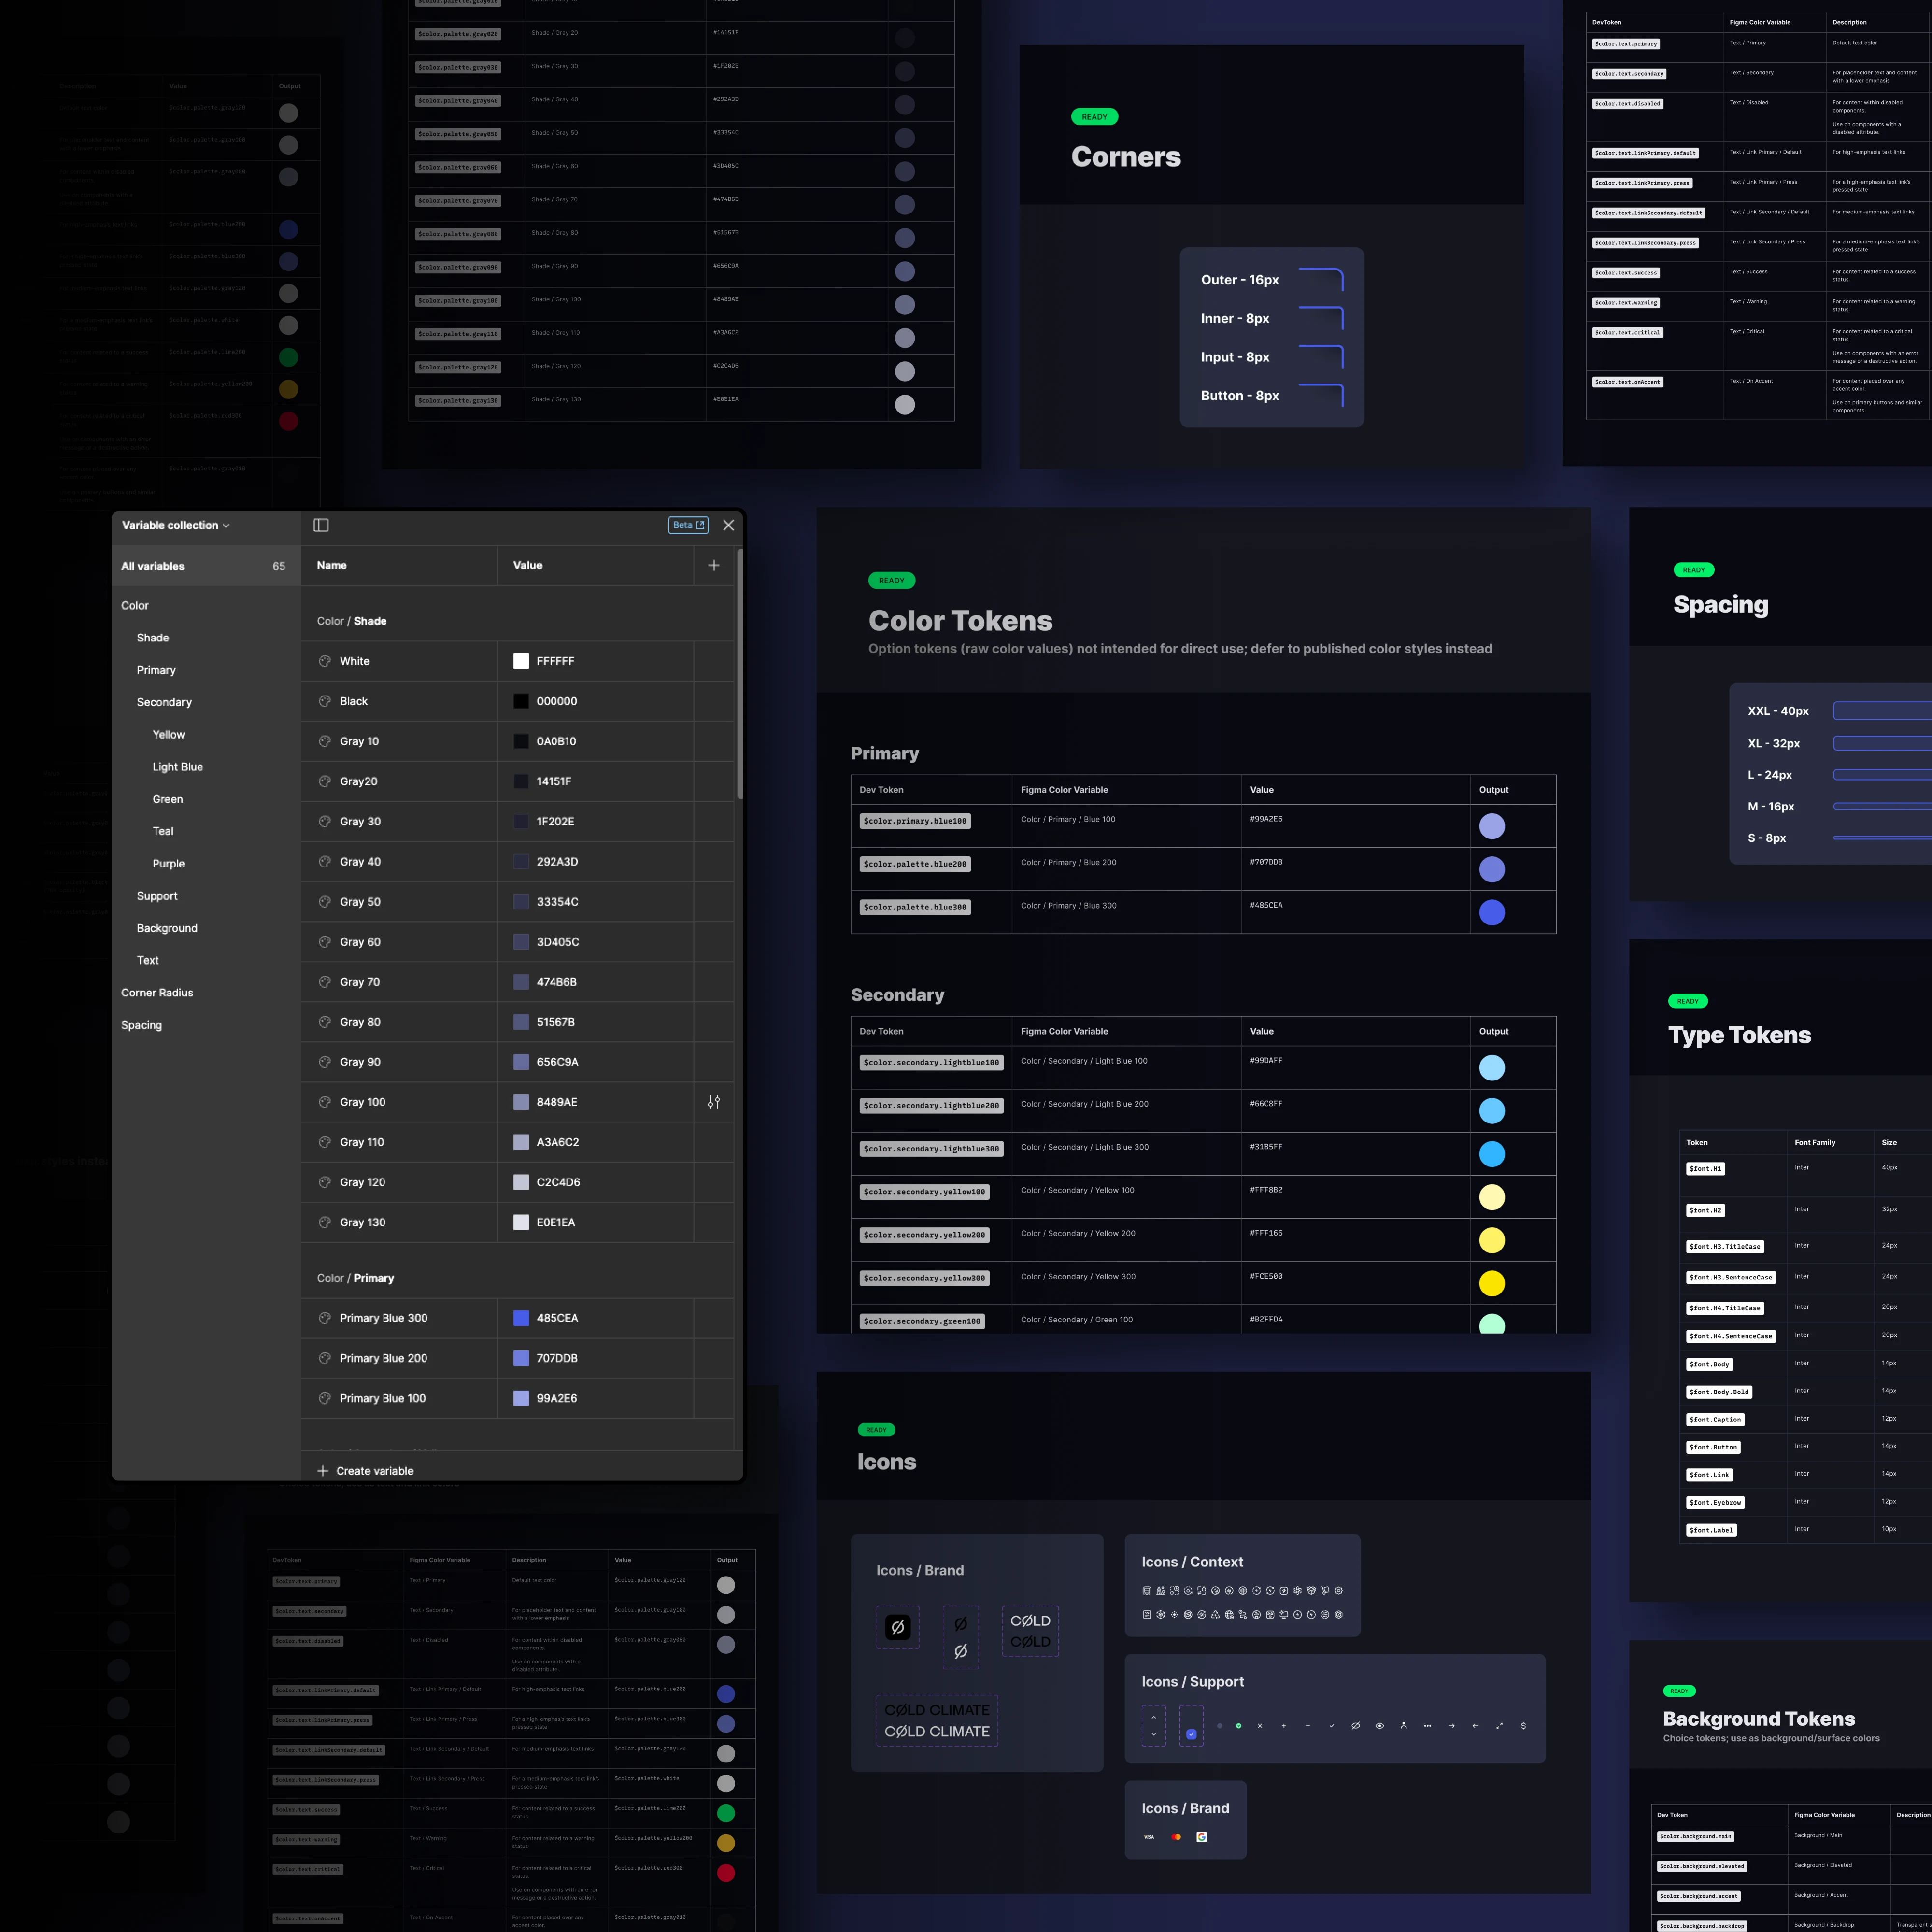
Task: Open the Support group in the sidebar
Action: pyautogui.click(x=157, y=896)
